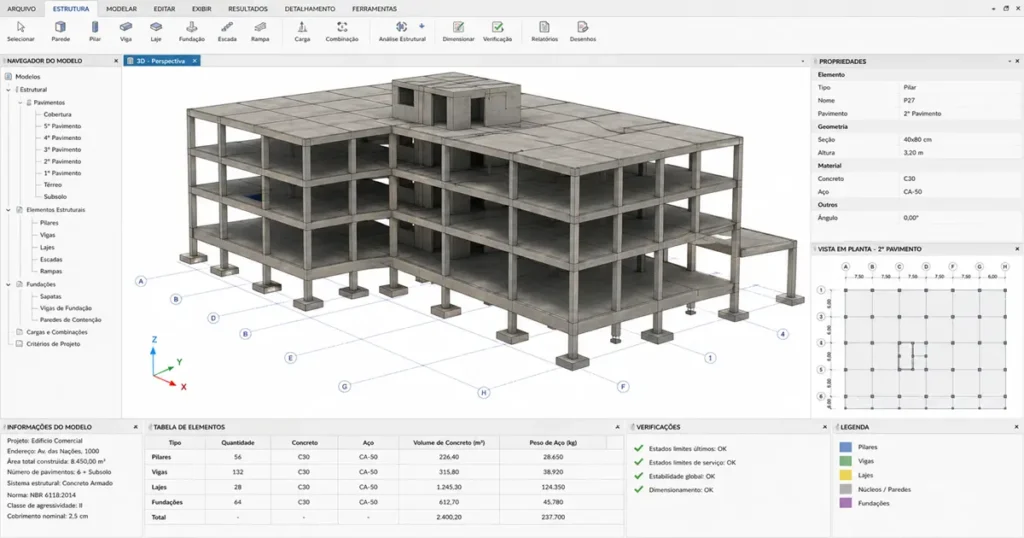Run the Verificação check icon
This screenshot has width=1024, height=538.
(498, 31)
